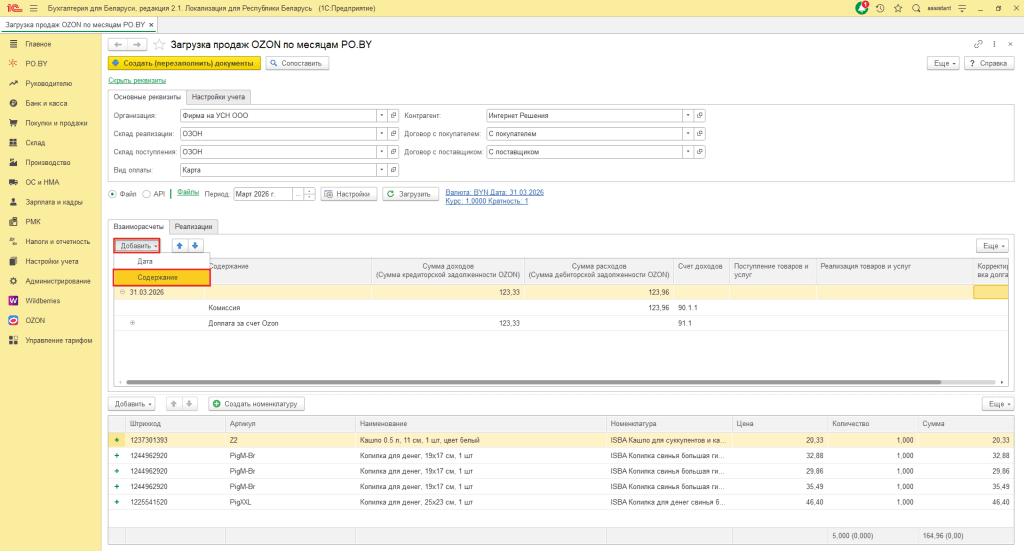Switch to Реализации tab
The image size is (1024, 551).
click(x=193, y=227)
